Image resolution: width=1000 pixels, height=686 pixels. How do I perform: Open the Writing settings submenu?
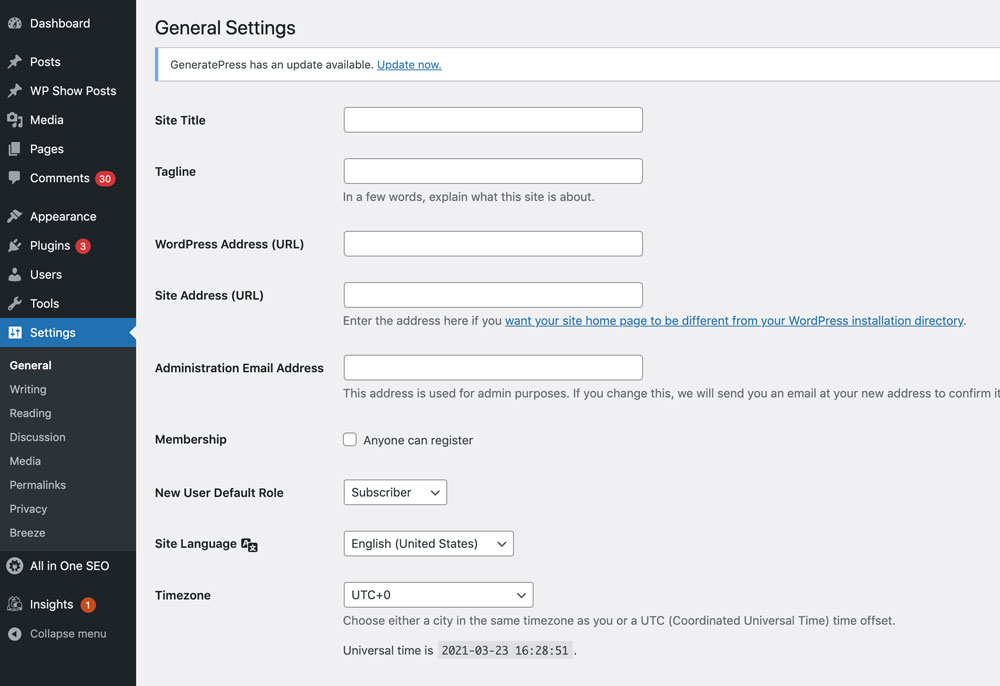(x=28, y=390)
